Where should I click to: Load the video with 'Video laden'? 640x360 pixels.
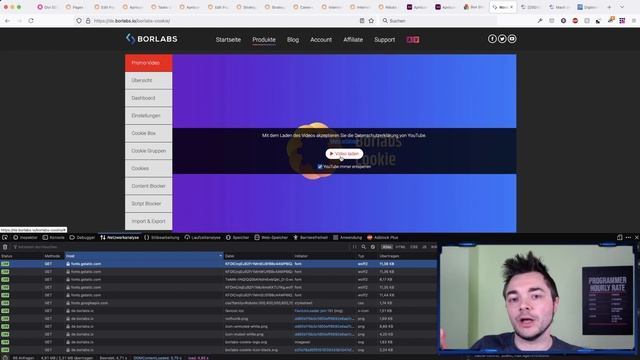click(344, 153)
